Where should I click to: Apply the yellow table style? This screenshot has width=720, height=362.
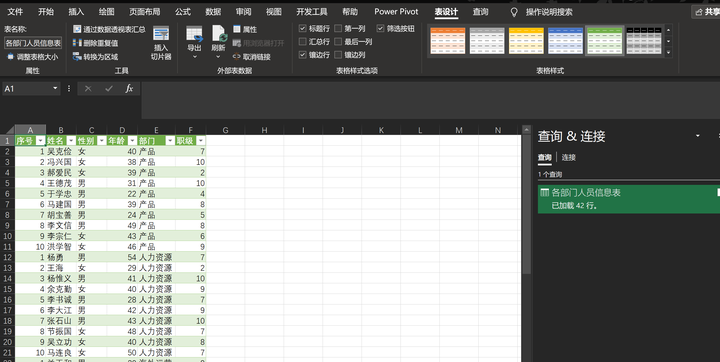click(526, 41)
